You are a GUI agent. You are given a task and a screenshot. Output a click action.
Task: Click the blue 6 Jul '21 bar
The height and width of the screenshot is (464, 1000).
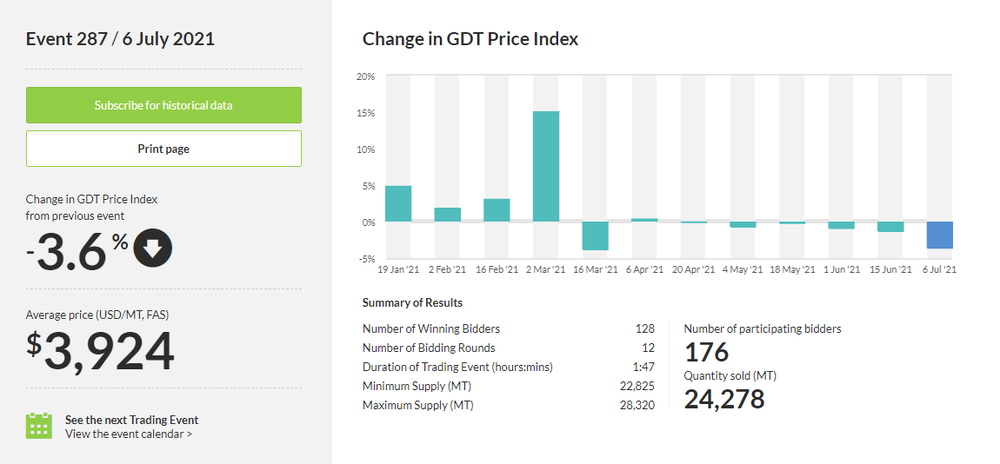click(x=939, y=235)
